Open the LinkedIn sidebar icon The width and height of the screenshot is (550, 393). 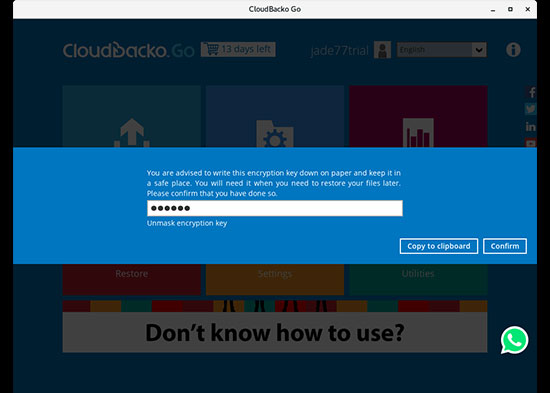point(531,126)
